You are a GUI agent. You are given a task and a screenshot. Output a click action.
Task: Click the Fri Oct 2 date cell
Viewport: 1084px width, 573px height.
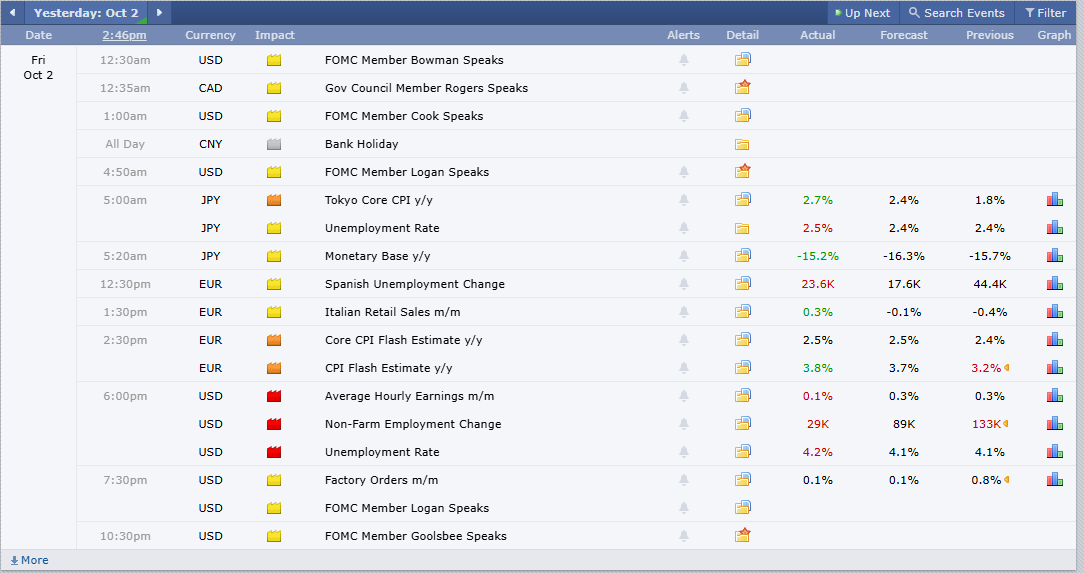[x=38, y=68]
